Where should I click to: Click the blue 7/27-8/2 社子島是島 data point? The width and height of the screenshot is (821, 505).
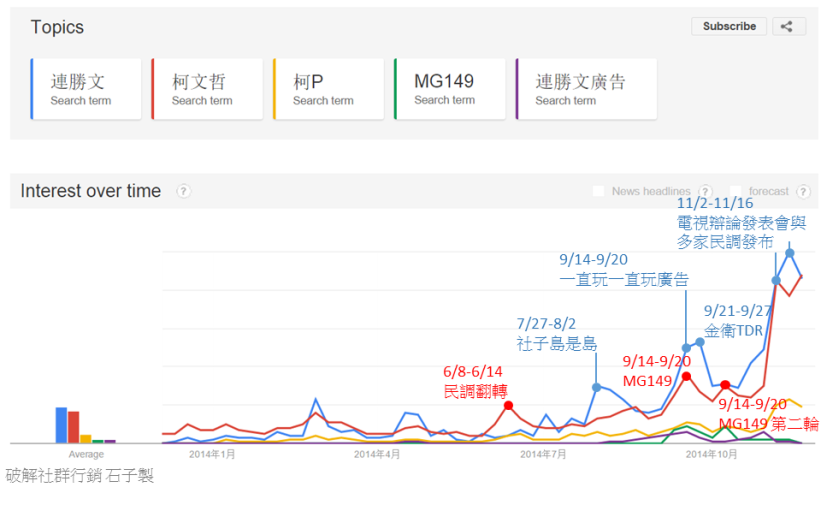coord(597,387)
